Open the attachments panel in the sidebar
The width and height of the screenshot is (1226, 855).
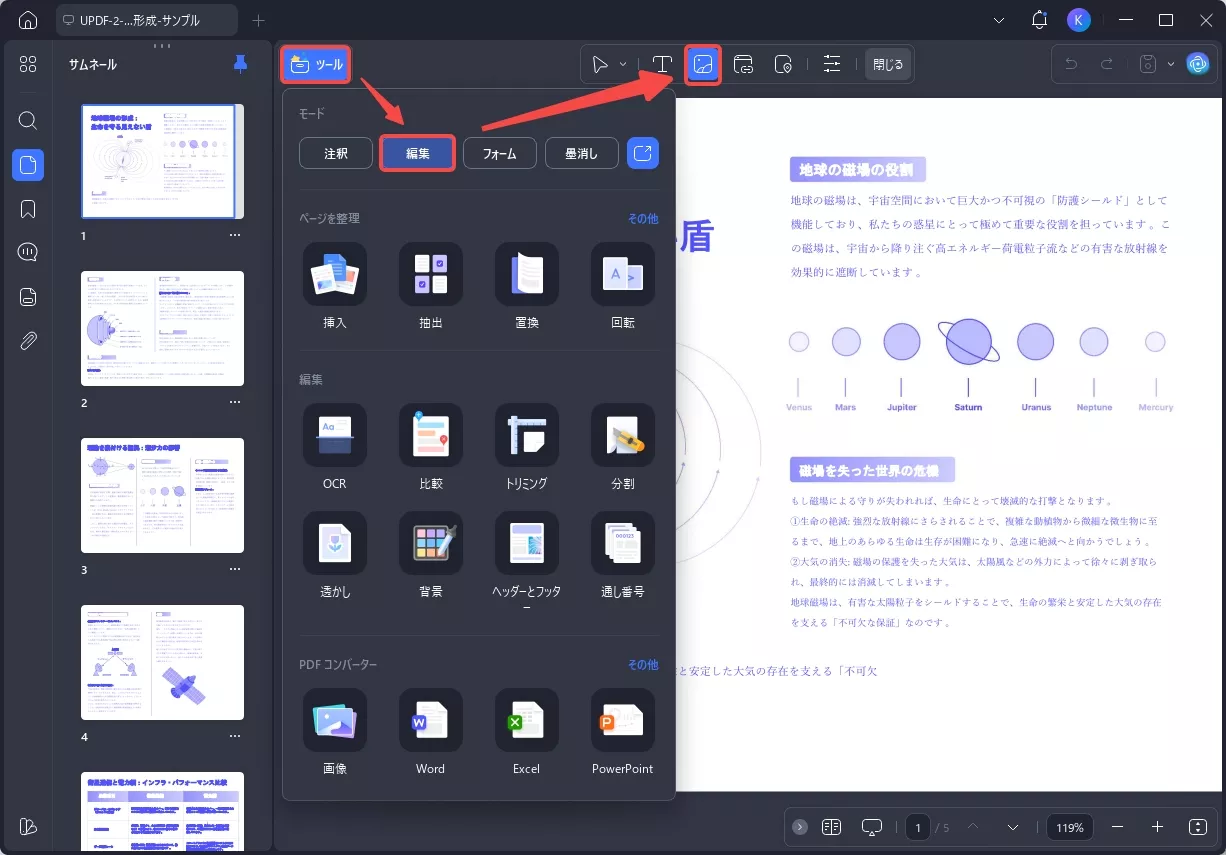pyautogui.click(x=27, y=340)
